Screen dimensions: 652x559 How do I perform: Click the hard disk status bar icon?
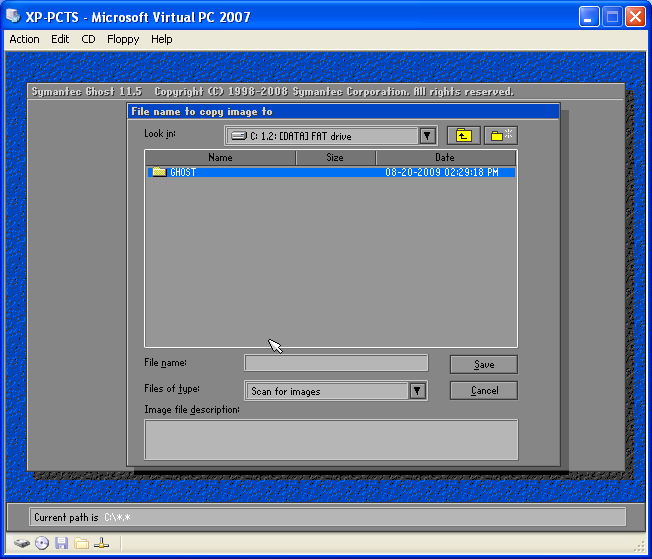pos(22,543)
